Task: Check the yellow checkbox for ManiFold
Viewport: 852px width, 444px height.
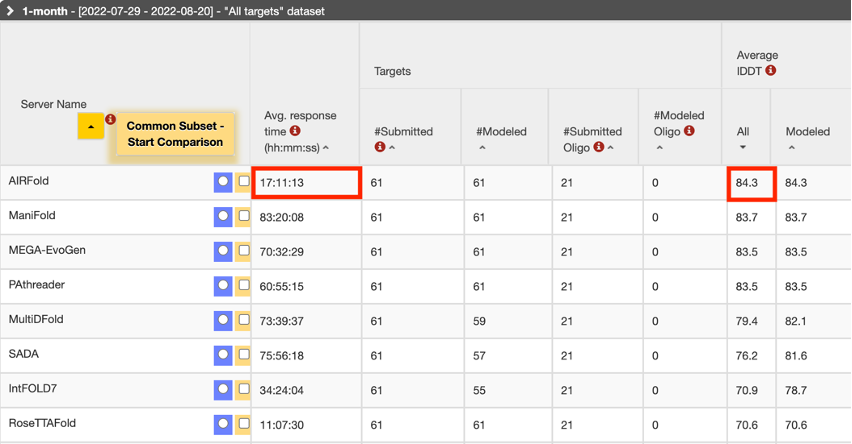Action: click(243, 216)
